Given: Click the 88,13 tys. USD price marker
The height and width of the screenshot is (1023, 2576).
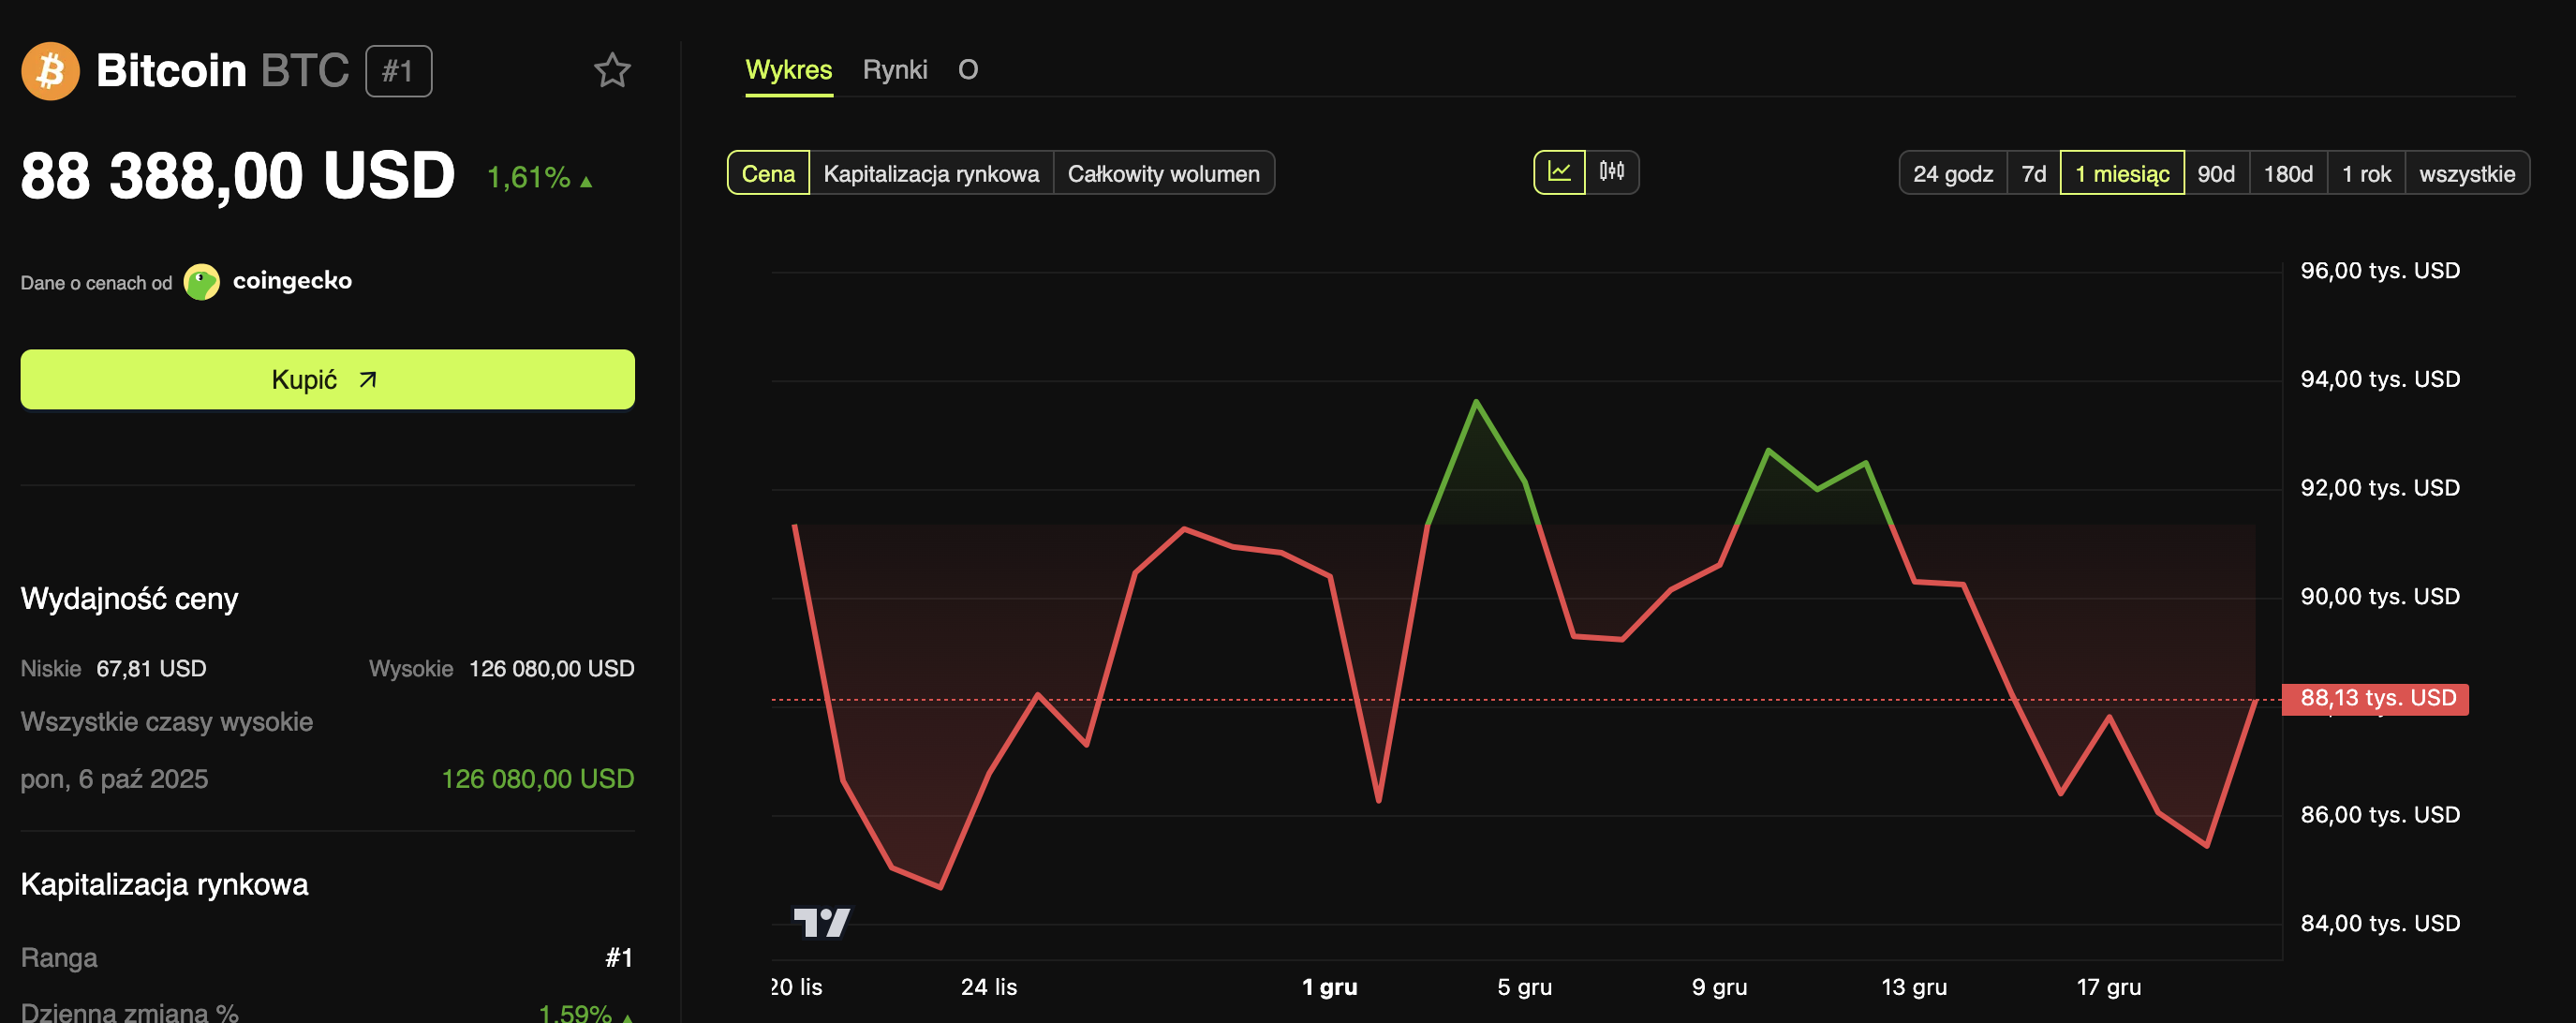Looking at the screenshot, I should point(2376,698).
